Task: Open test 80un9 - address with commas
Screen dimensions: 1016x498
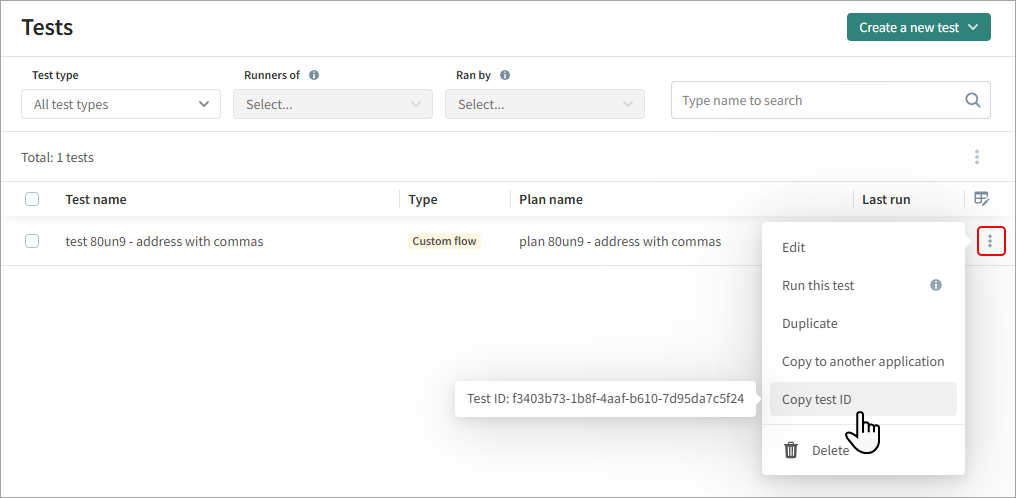Action: pyautogui.click(x=164, y=241)
